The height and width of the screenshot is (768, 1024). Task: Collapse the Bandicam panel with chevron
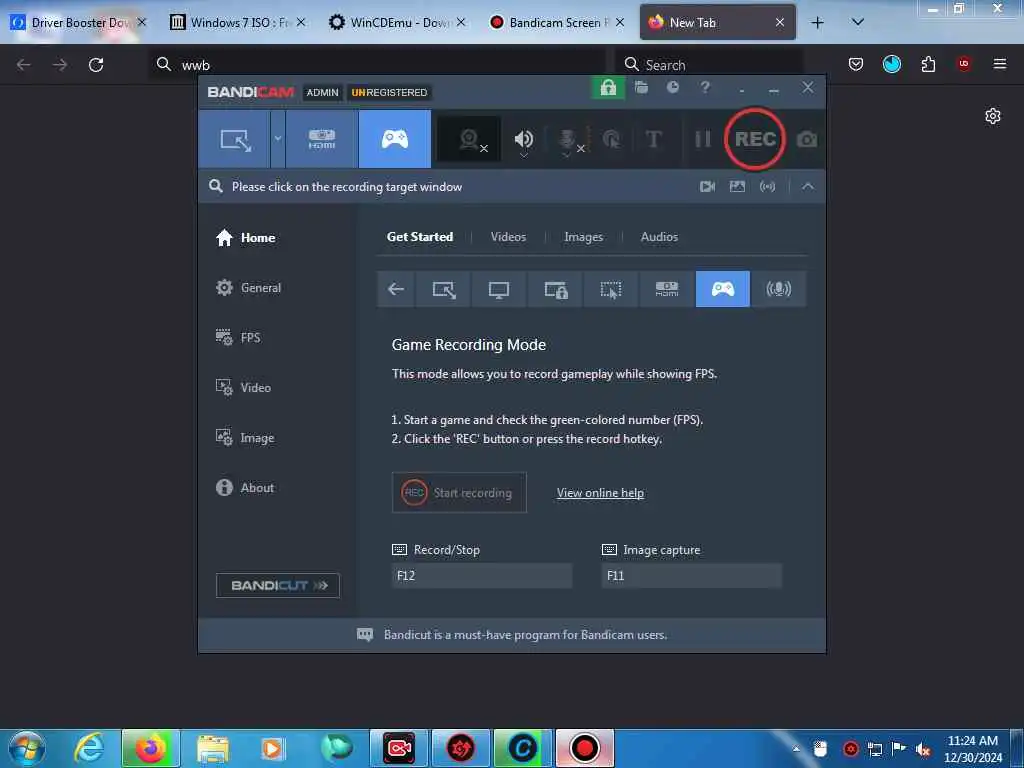(808, 186)
